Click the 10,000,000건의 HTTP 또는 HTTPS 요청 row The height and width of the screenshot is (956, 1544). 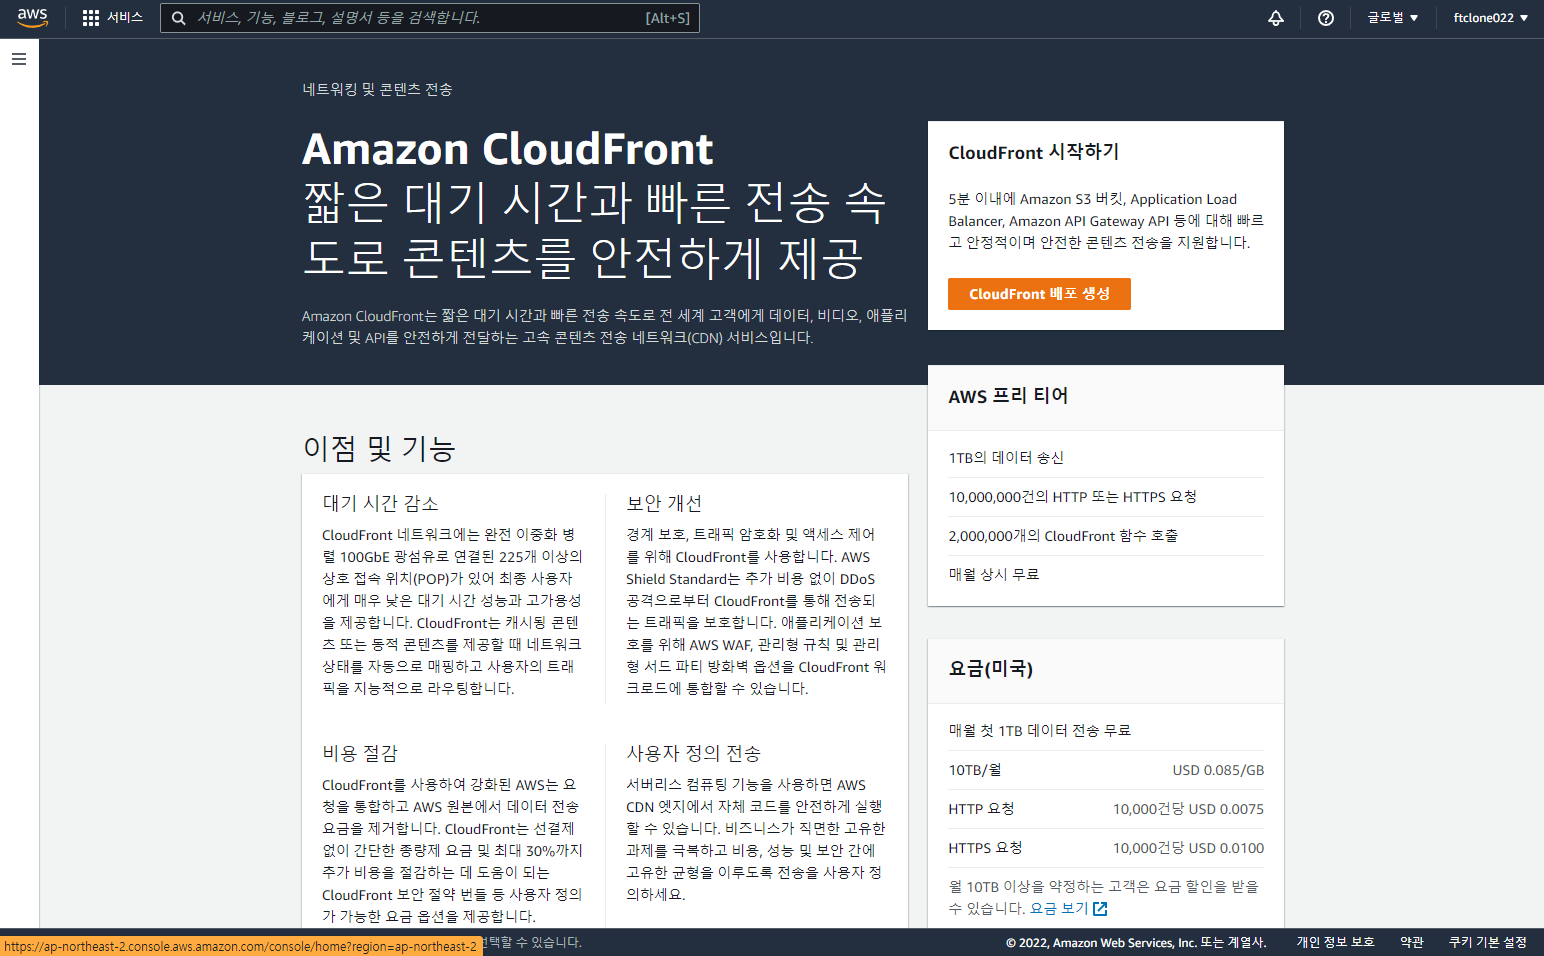click(1106, 497)
